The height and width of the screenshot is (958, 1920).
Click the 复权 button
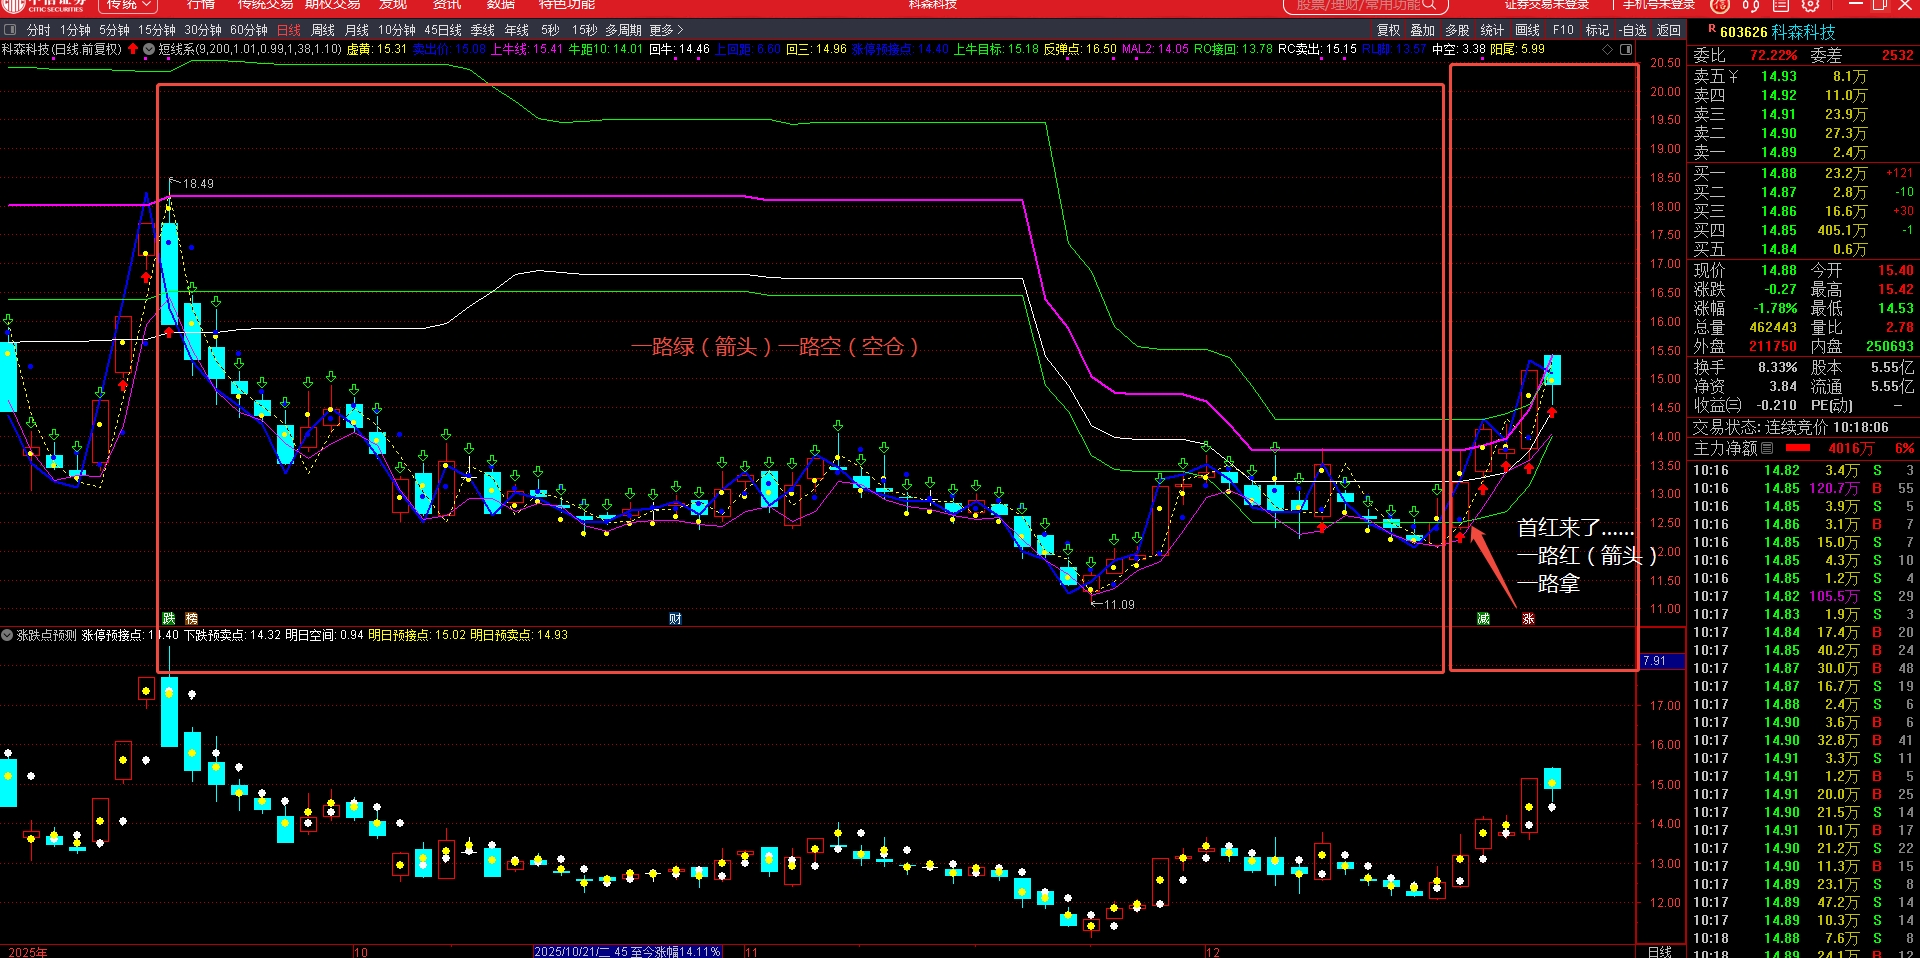pos(1389,30)
